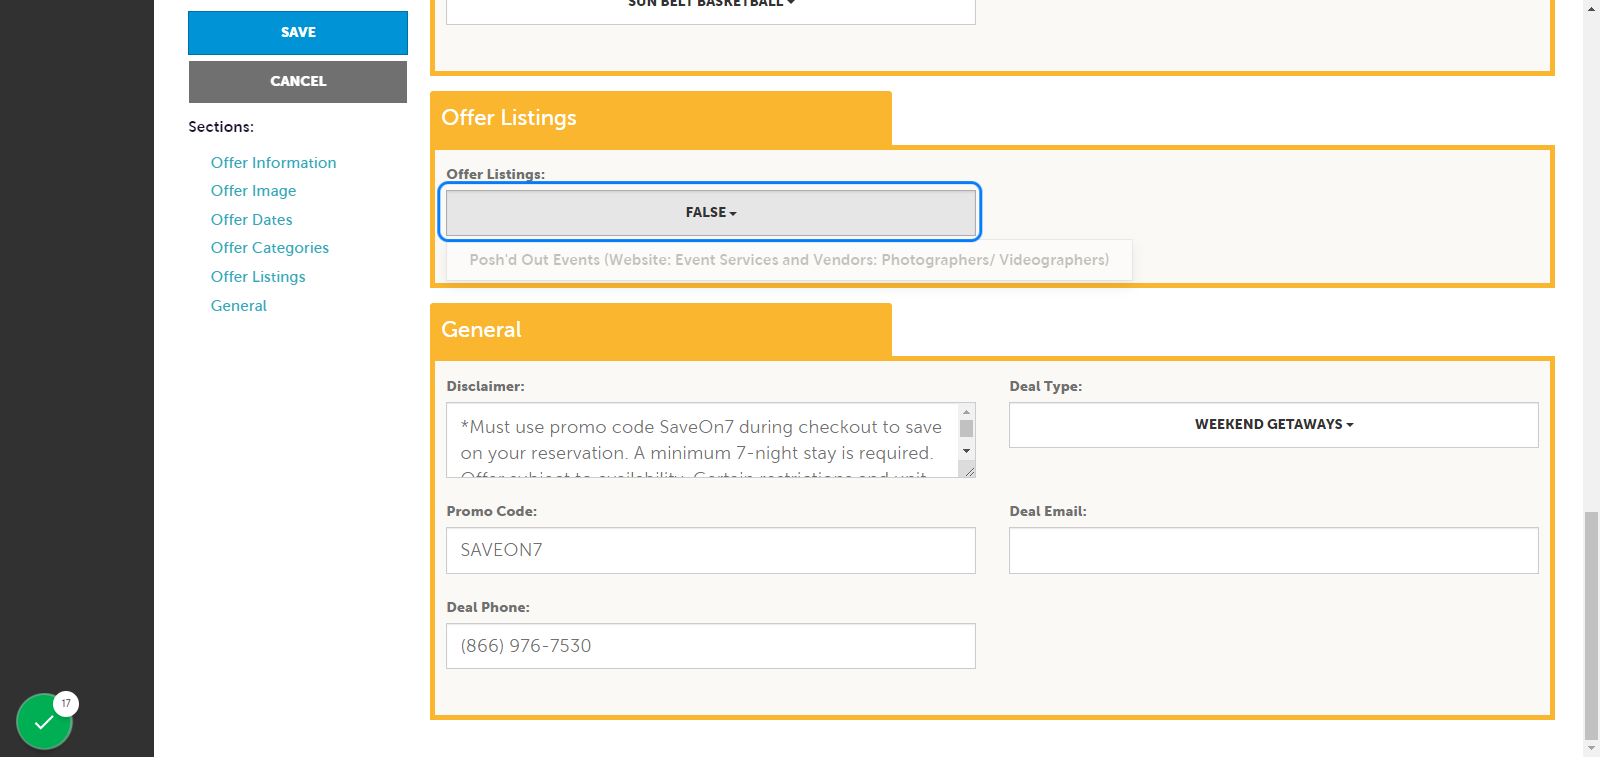Navigate to Offer Categories section
The image size is (1600, 757).
pyautogui.click(x=269, y=247)
